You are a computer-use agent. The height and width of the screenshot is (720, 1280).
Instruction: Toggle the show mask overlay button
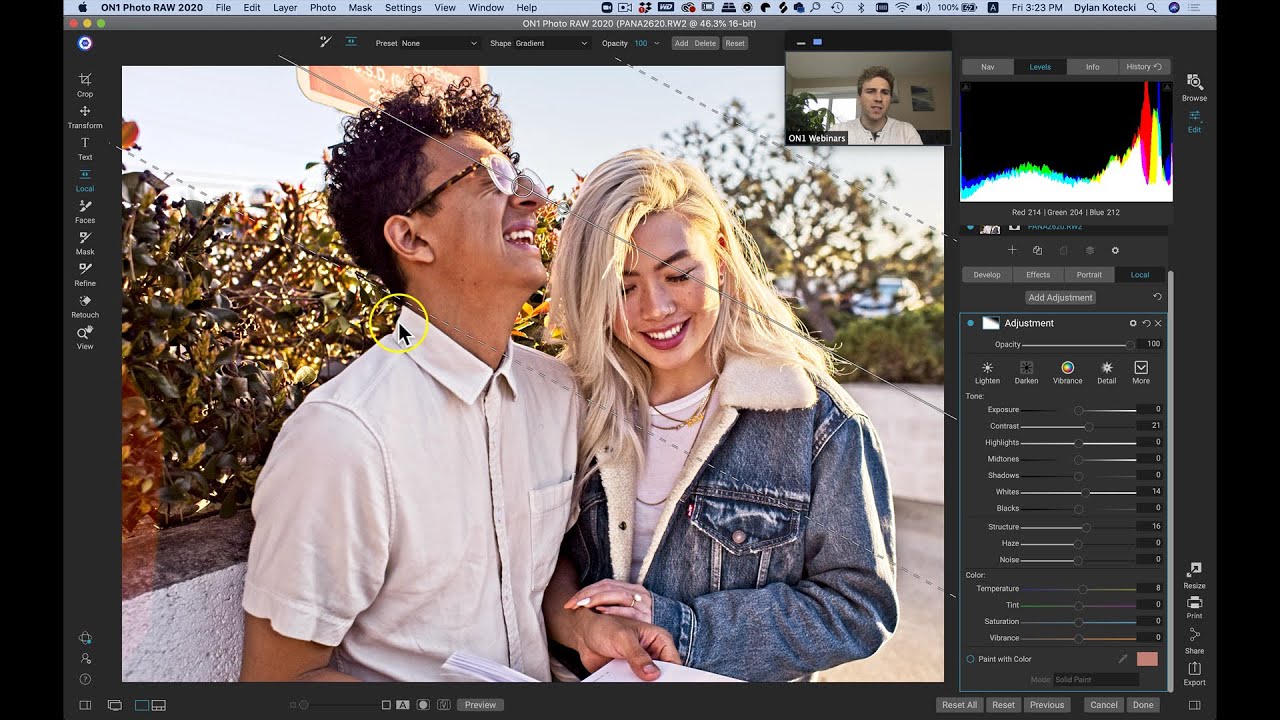click(423, 705)
